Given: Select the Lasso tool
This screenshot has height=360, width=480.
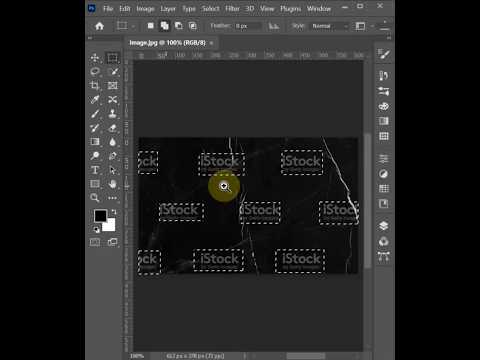Looking at the screenshot, I should click(x=95, y=72).
